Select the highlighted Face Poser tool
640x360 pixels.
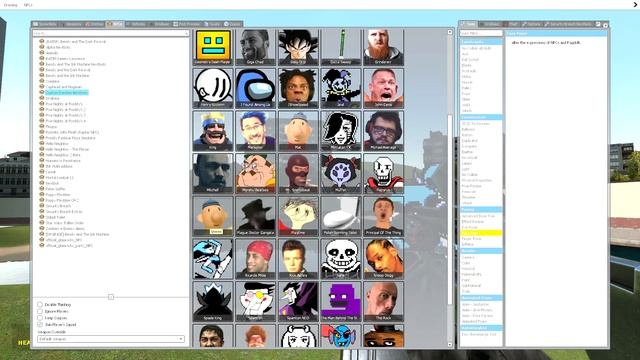[x=481, y=233]
